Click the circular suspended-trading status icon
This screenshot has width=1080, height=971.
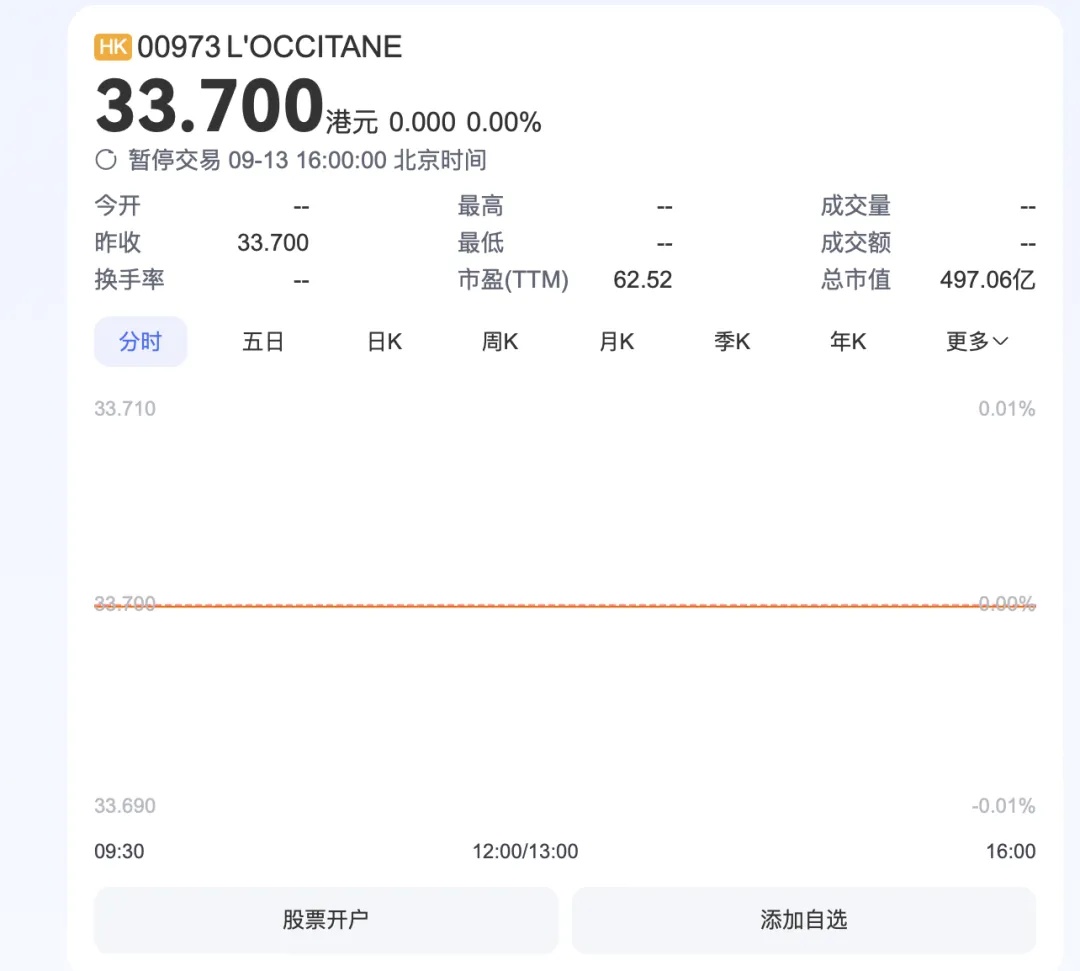coord(106,160)
